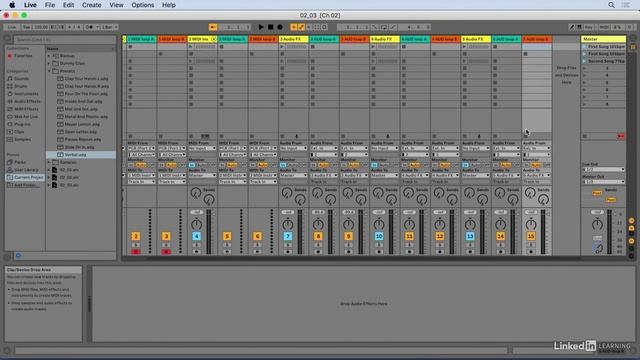Open the View menu
The width and height of the screenshot is (640, 360).
pos(116,5)
